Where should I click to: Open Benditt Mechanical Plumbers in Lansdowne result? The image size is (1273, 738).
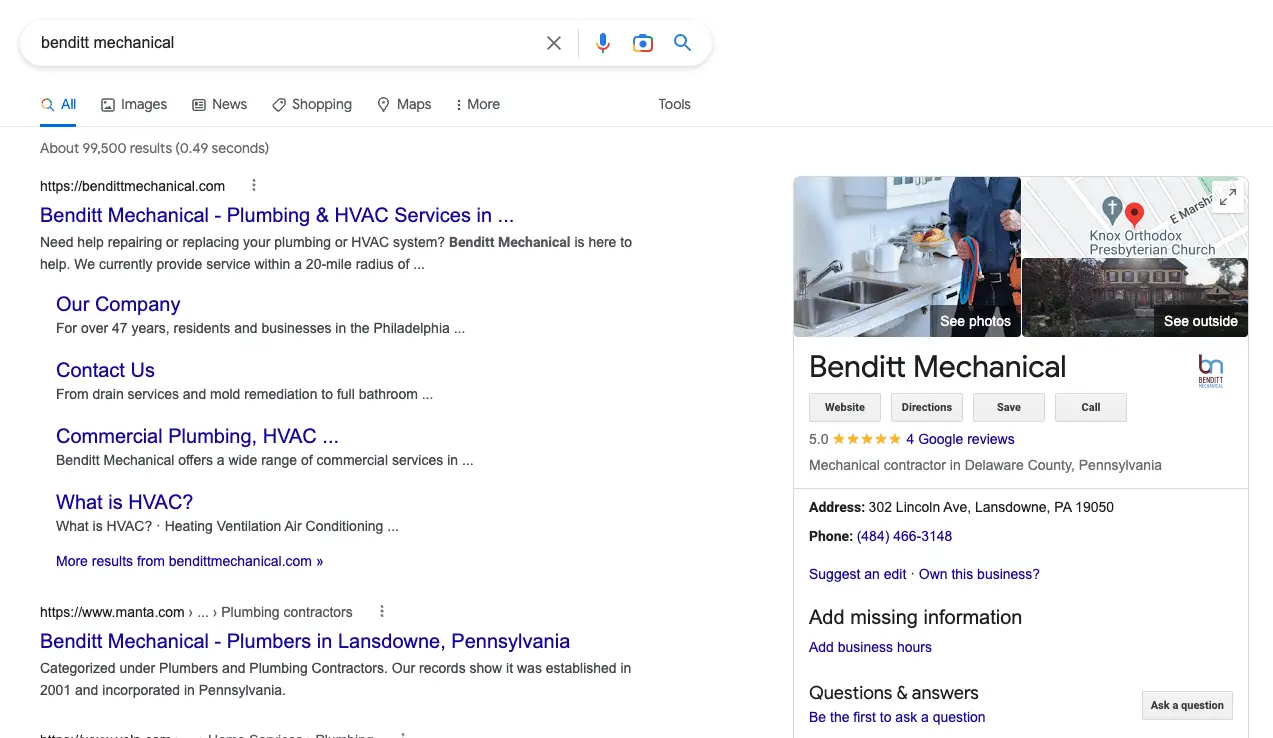(305, 641)
